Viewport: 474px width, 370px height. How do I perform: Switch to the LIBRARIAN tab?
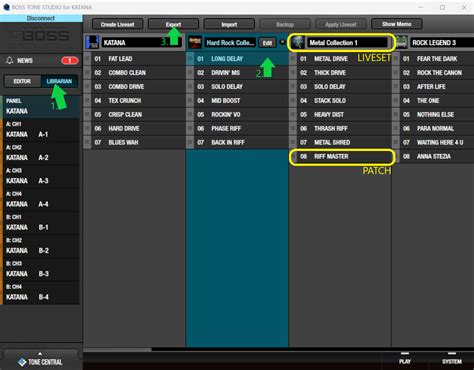pos(59,81)
